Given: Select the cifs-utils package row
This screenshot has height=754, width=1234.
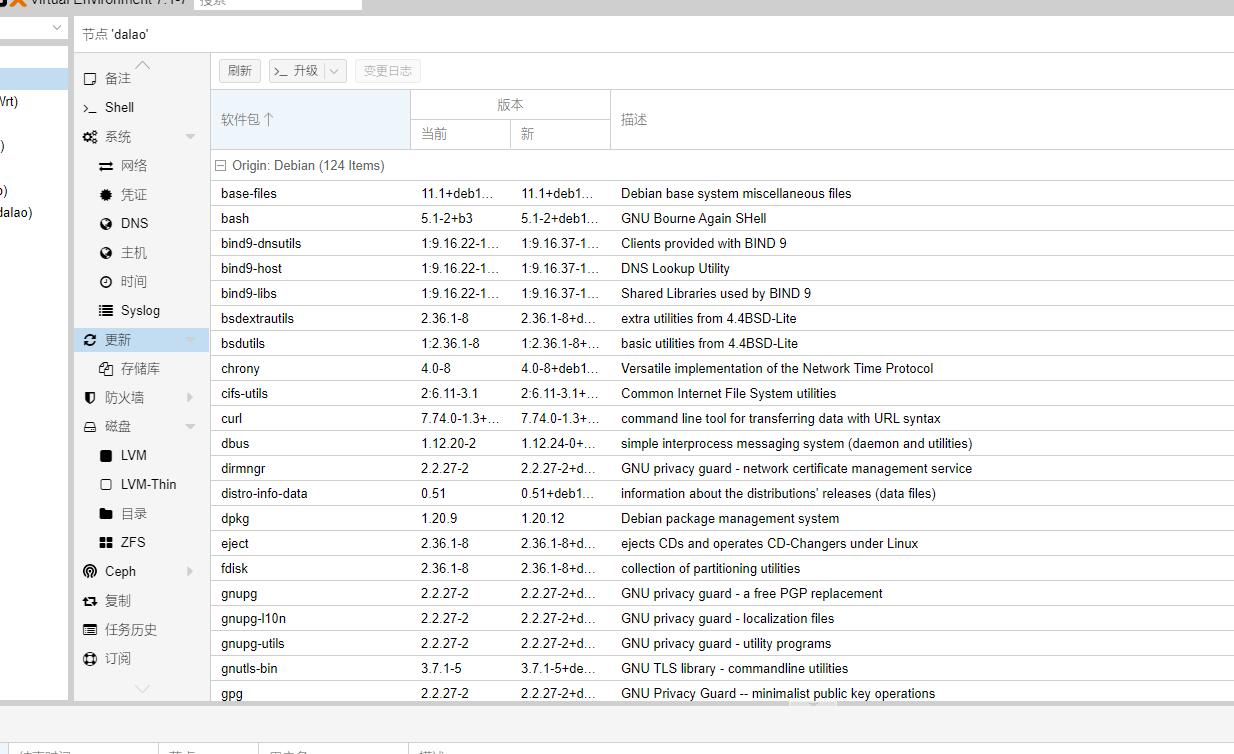Looking at the screenshot, I should coord(722,393).
